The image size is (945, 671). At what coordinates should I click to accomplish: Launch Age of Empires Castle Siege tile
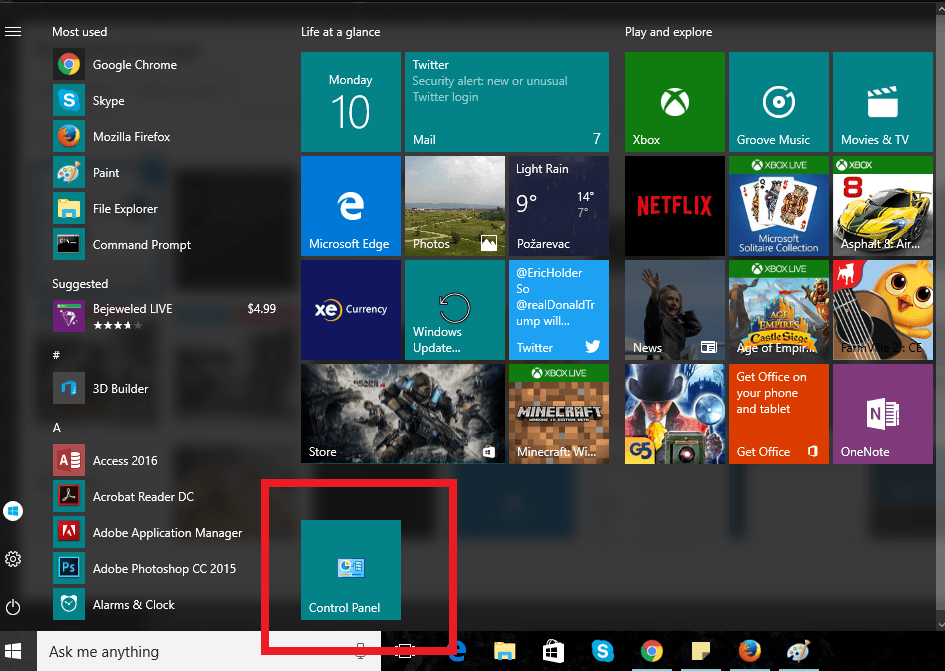[x=779, y=310]
